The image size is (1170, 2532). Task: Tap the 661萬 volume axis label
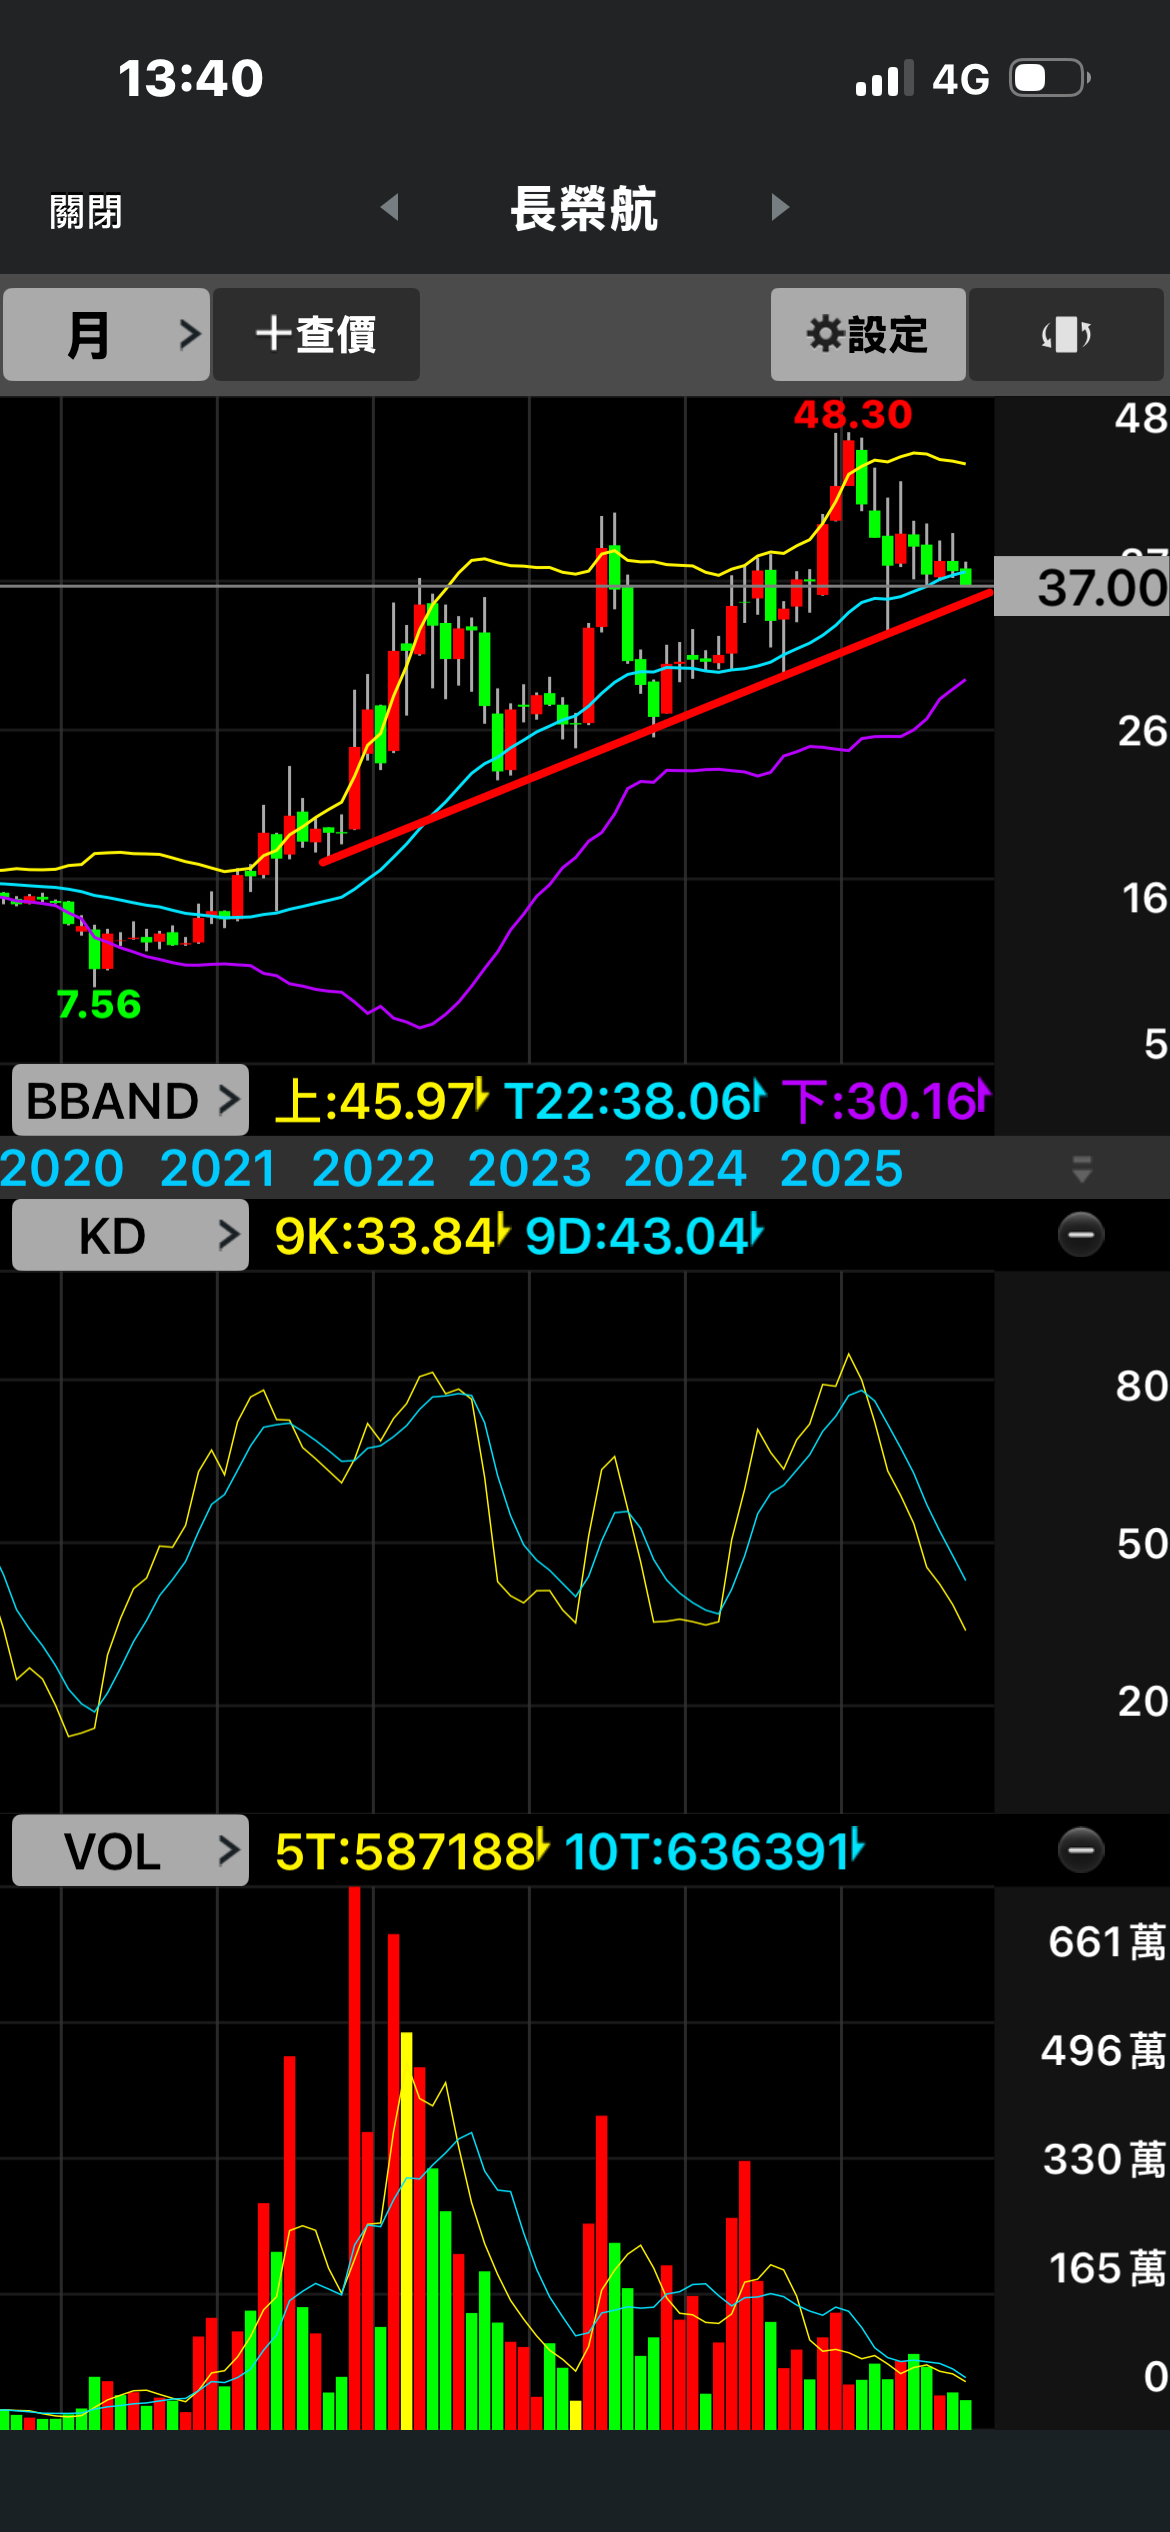[x=1107, y=1941]
